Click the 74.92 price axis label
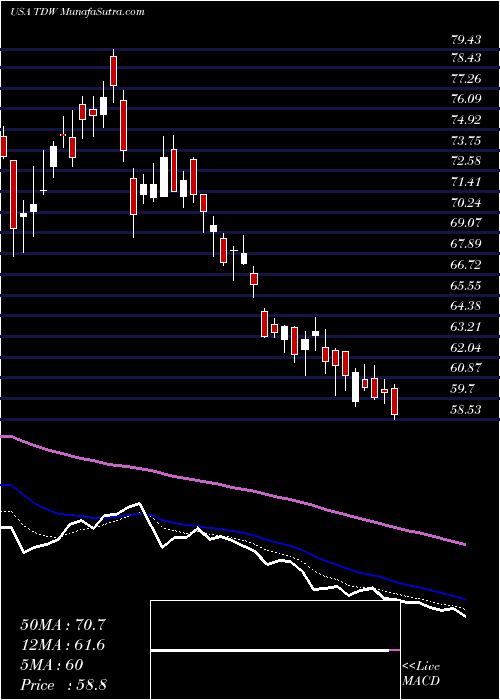This screenshot has width=500, height=700. (x=466, y=120)
